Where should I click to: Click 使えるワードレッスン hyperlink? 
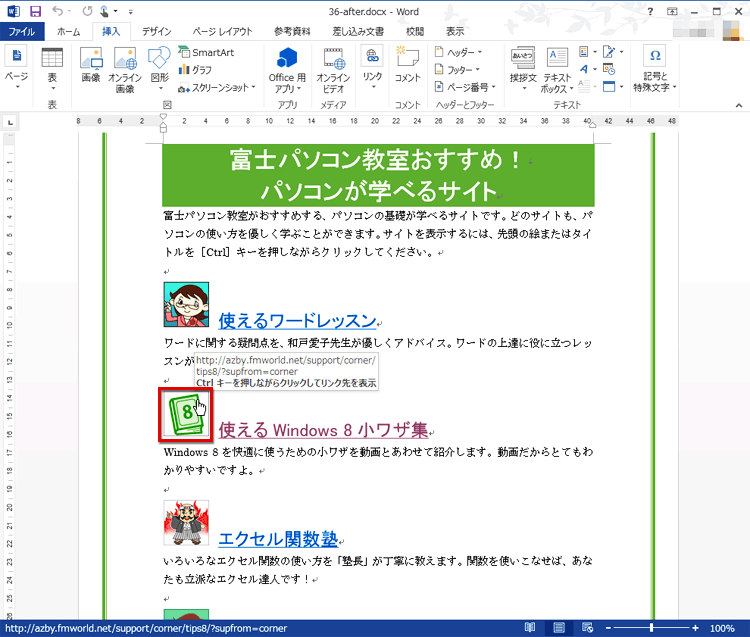[x=297, y=320]
